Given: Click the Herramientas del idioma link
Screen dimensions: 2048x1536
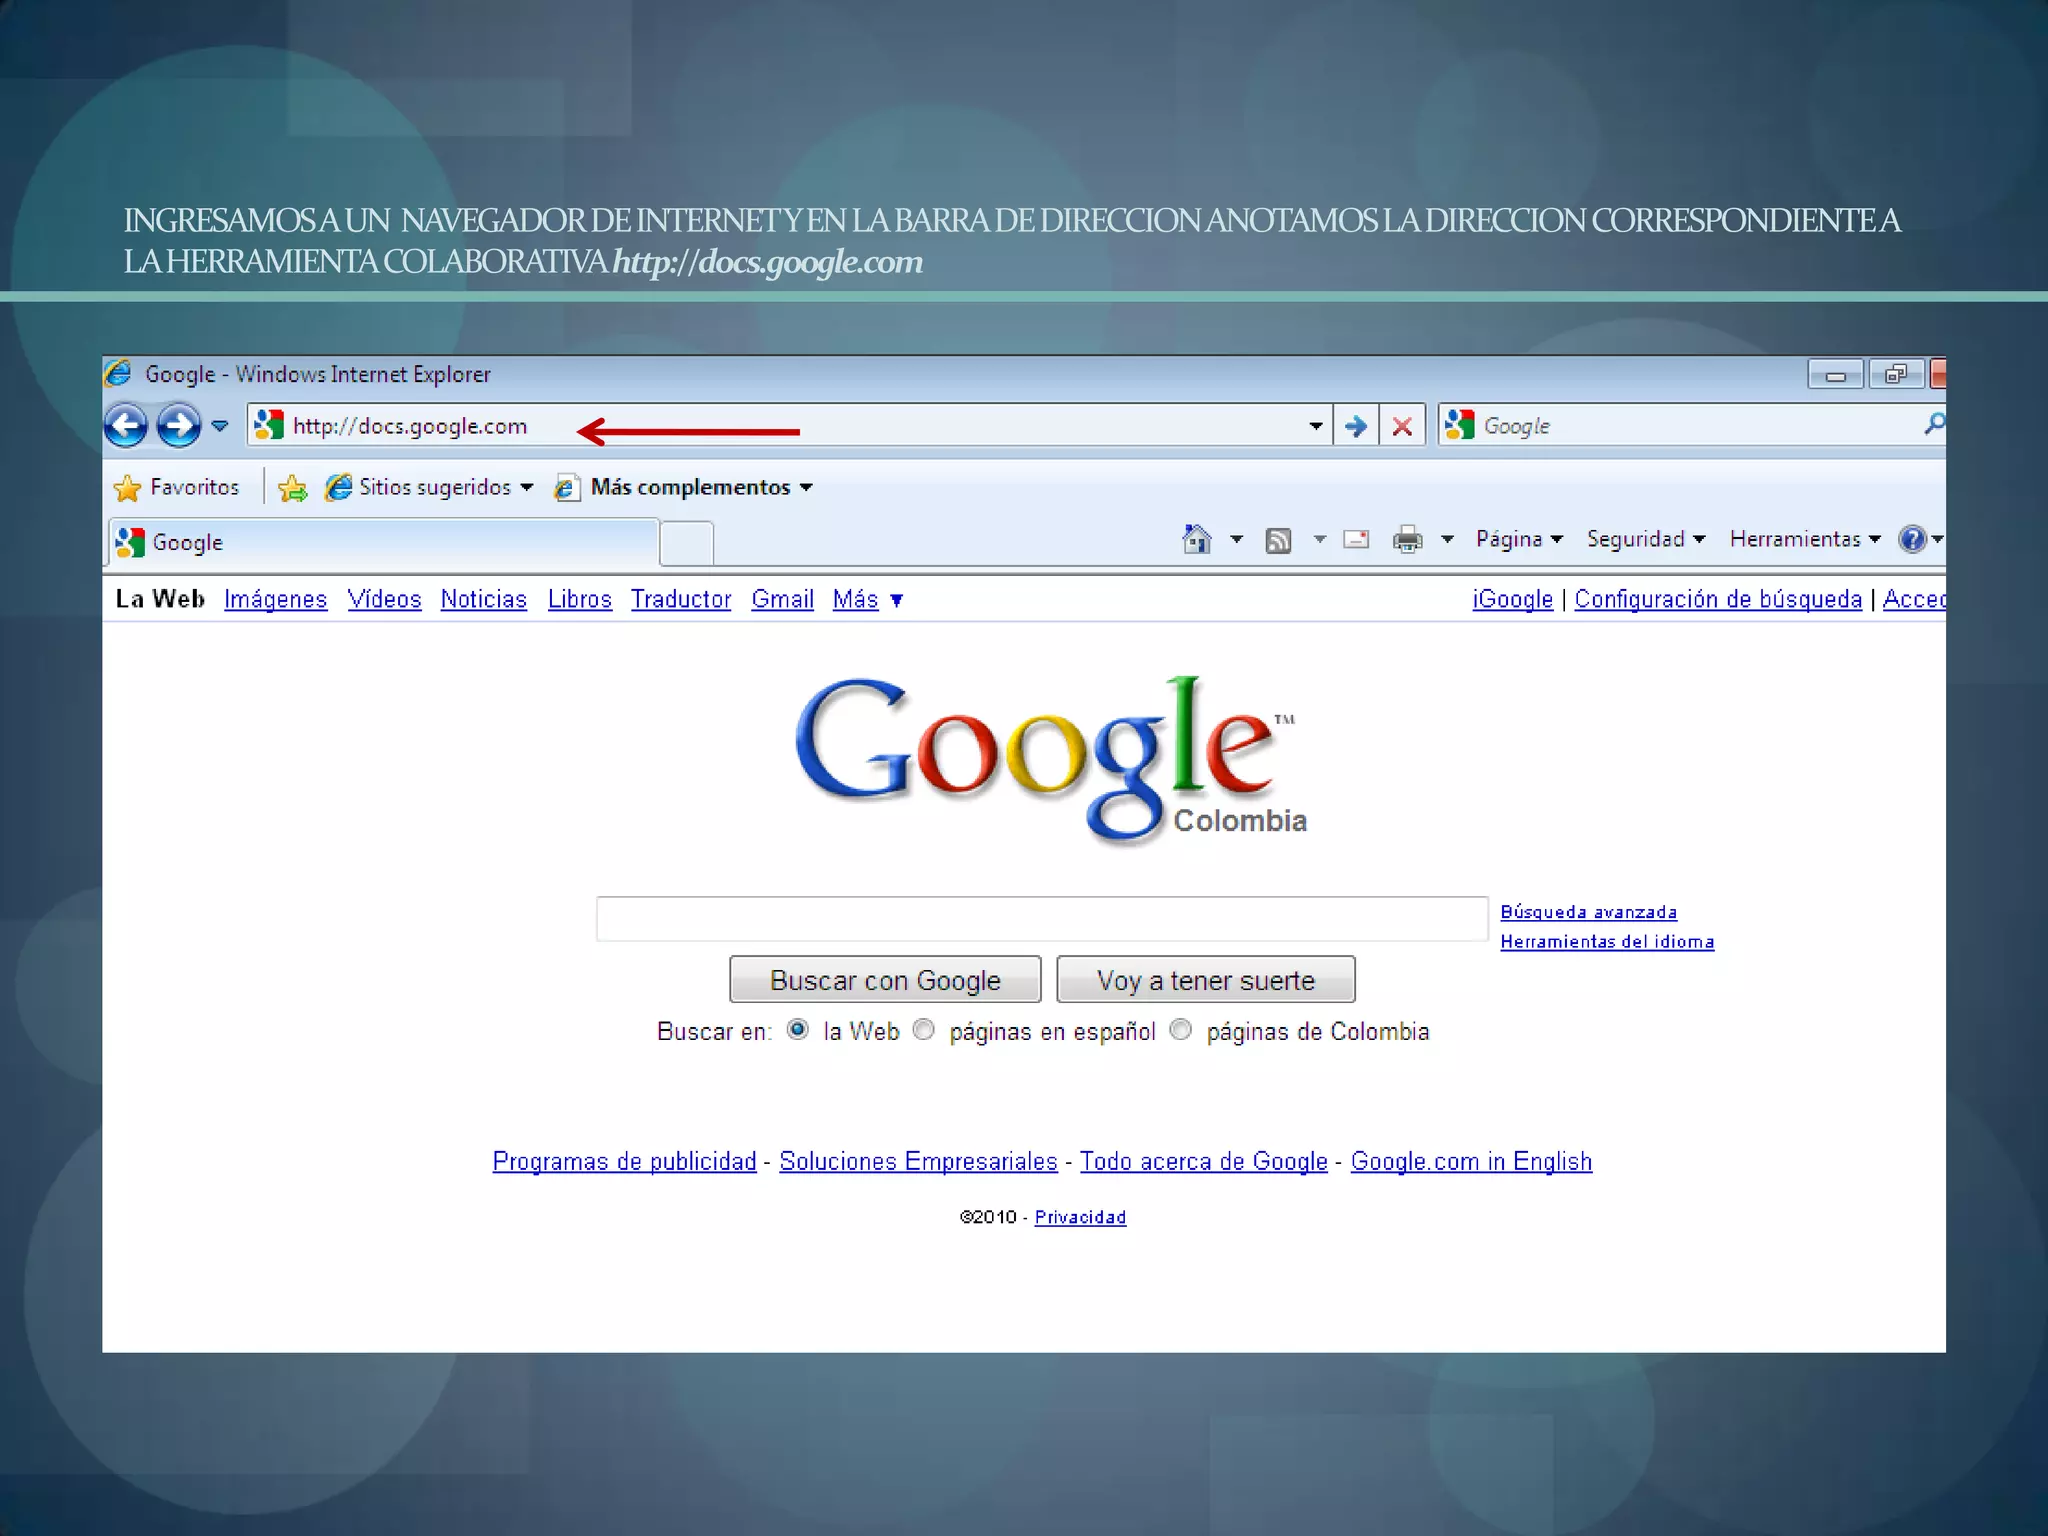Looking at the screenshot, I should pos(1607,942).
